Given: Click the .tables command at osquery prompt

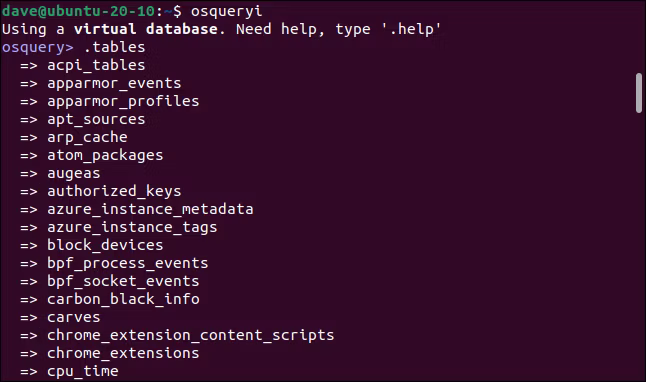Looking at the screenshot, I should (115, 47).
